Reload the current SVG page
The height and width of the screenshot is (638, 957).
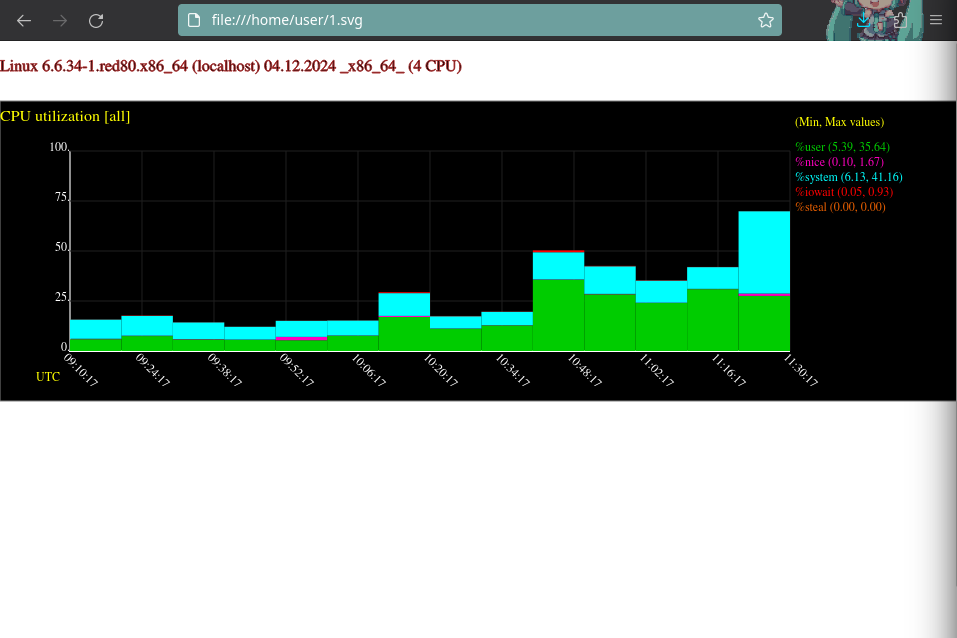point(96,20)
